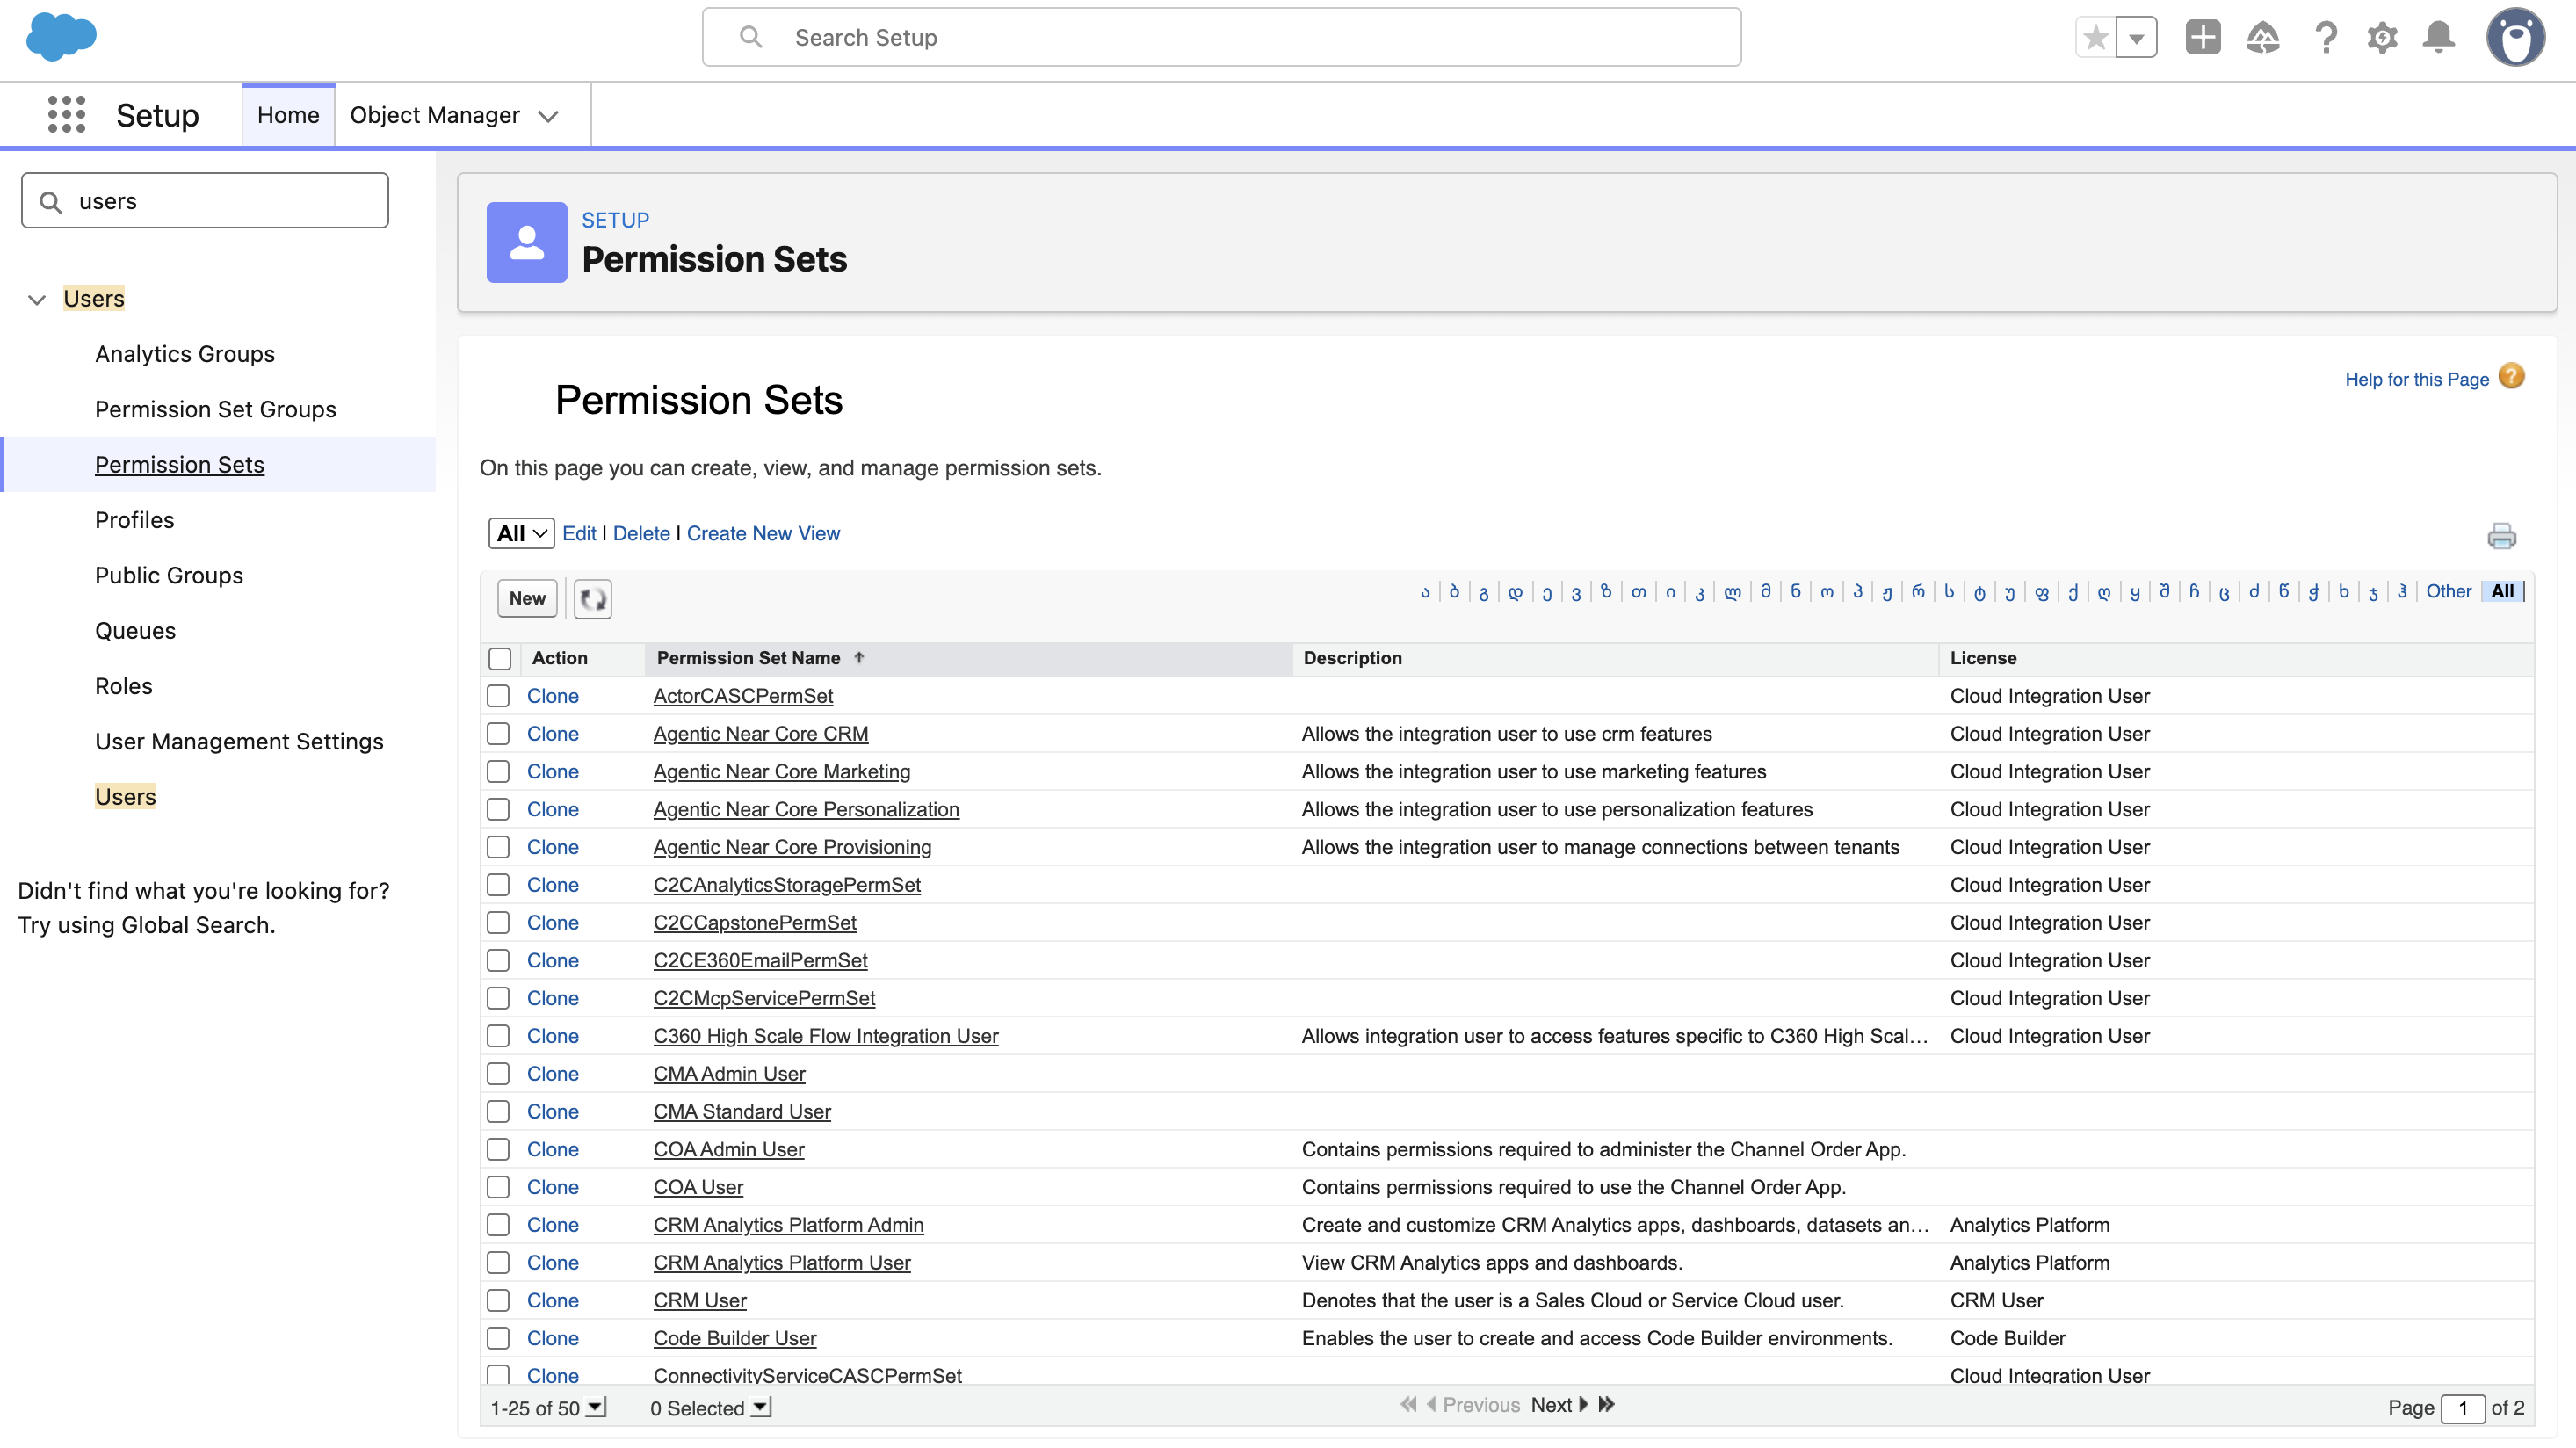Viewport: 2576px width, 1448px height.
Task: Open the Favorites list dropdown arrow
Action: point(2136,38)
